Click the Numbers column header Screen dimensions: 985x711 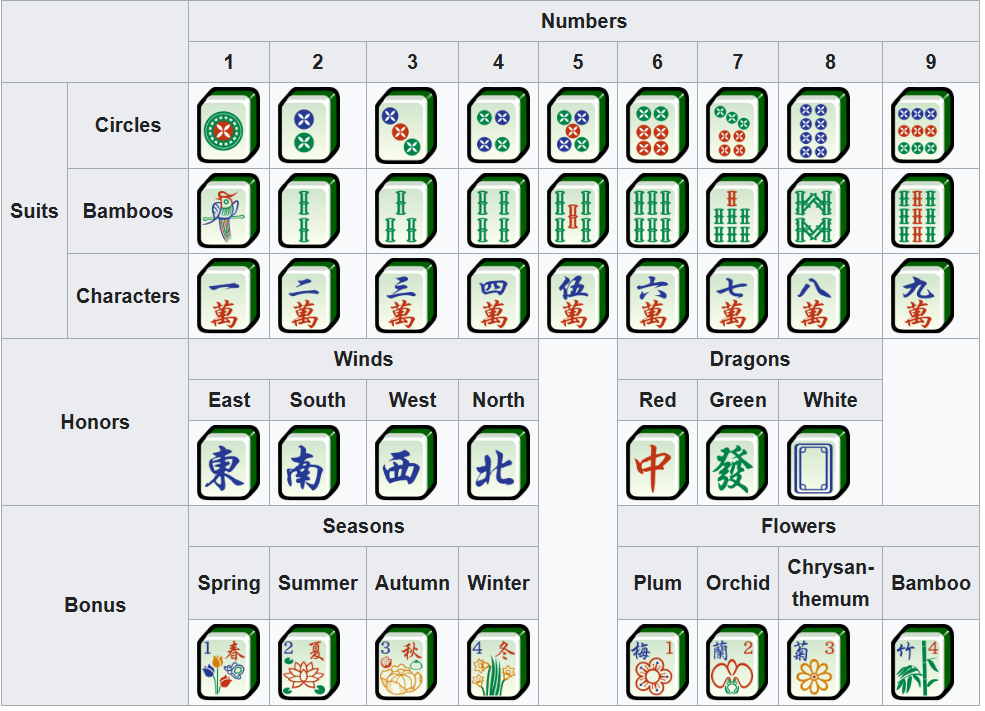click(x=584, y=21)
